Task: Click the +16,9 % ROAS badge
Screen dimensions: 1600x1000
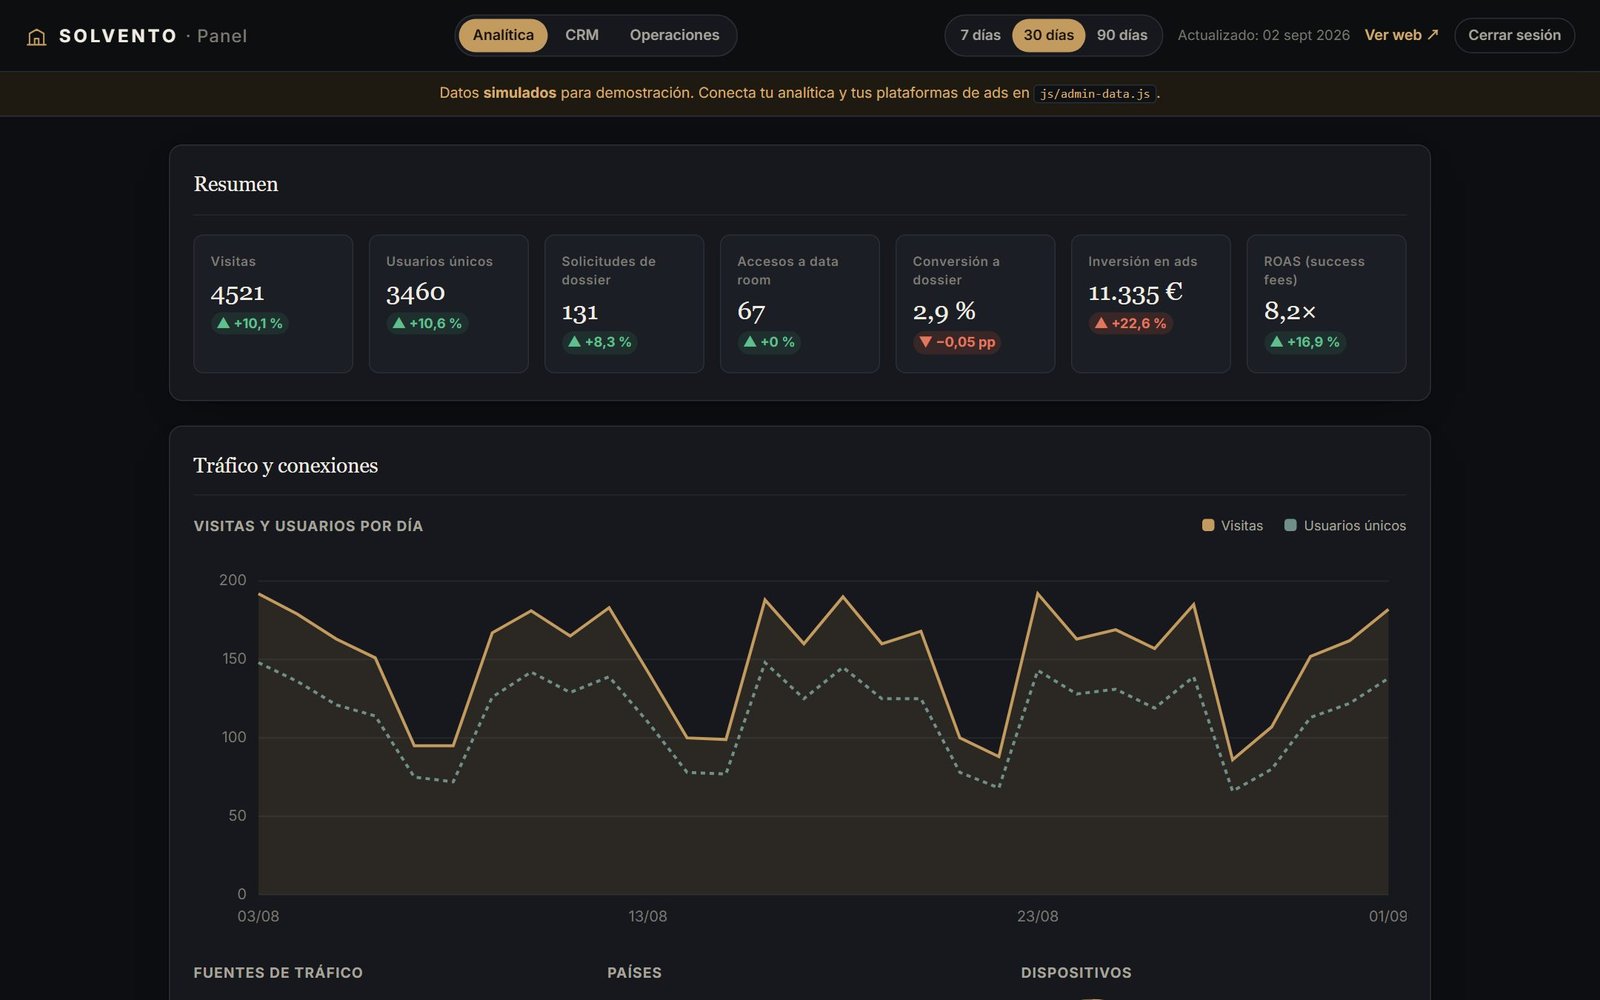Action: coord(1304,342)
